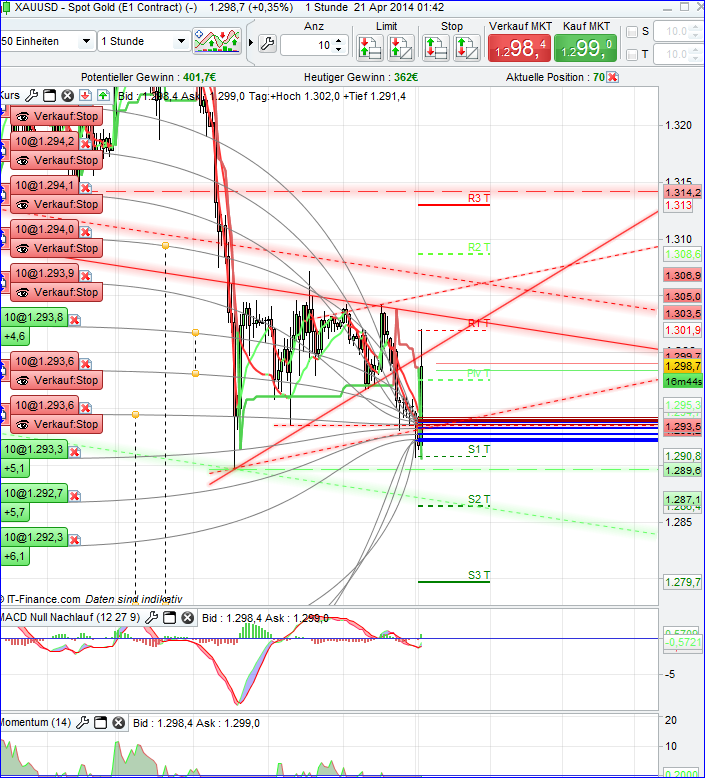
Task: Cancel the 10@1.293,9 order via its X
Action: [x=85, y=276]
